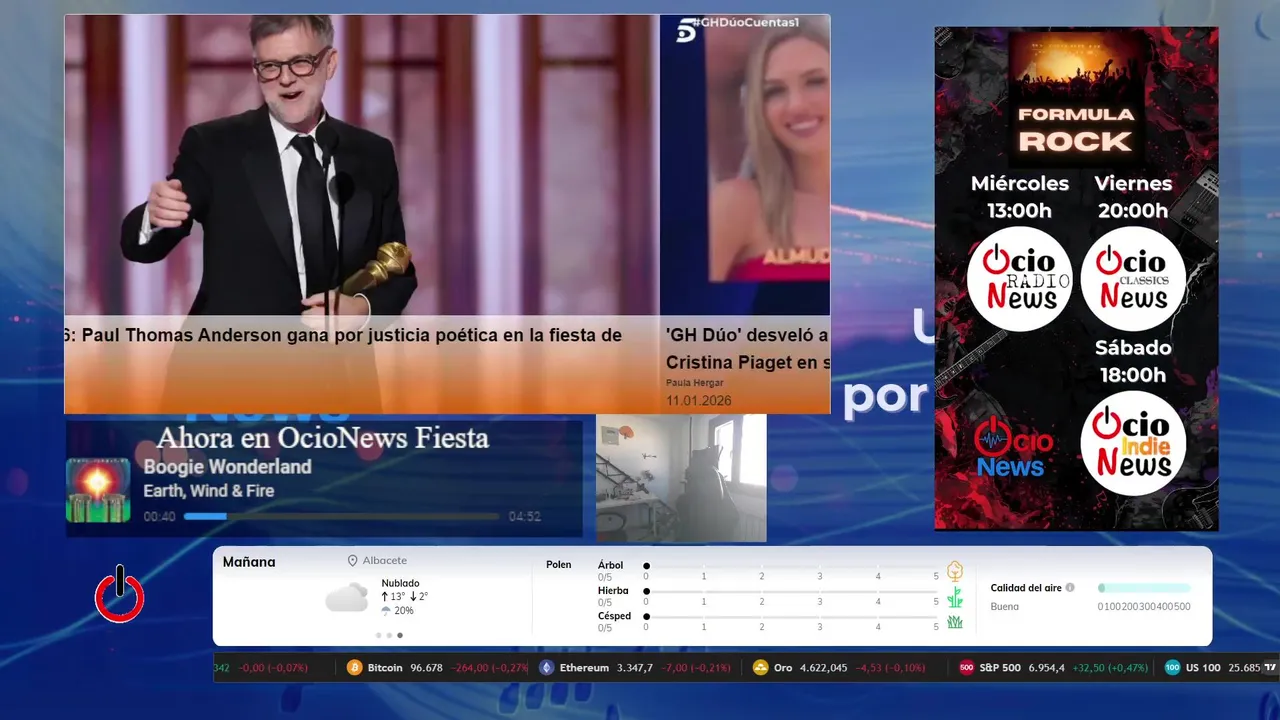
Task: Click the total track time 04:52
Action: [x=524, y=517]
